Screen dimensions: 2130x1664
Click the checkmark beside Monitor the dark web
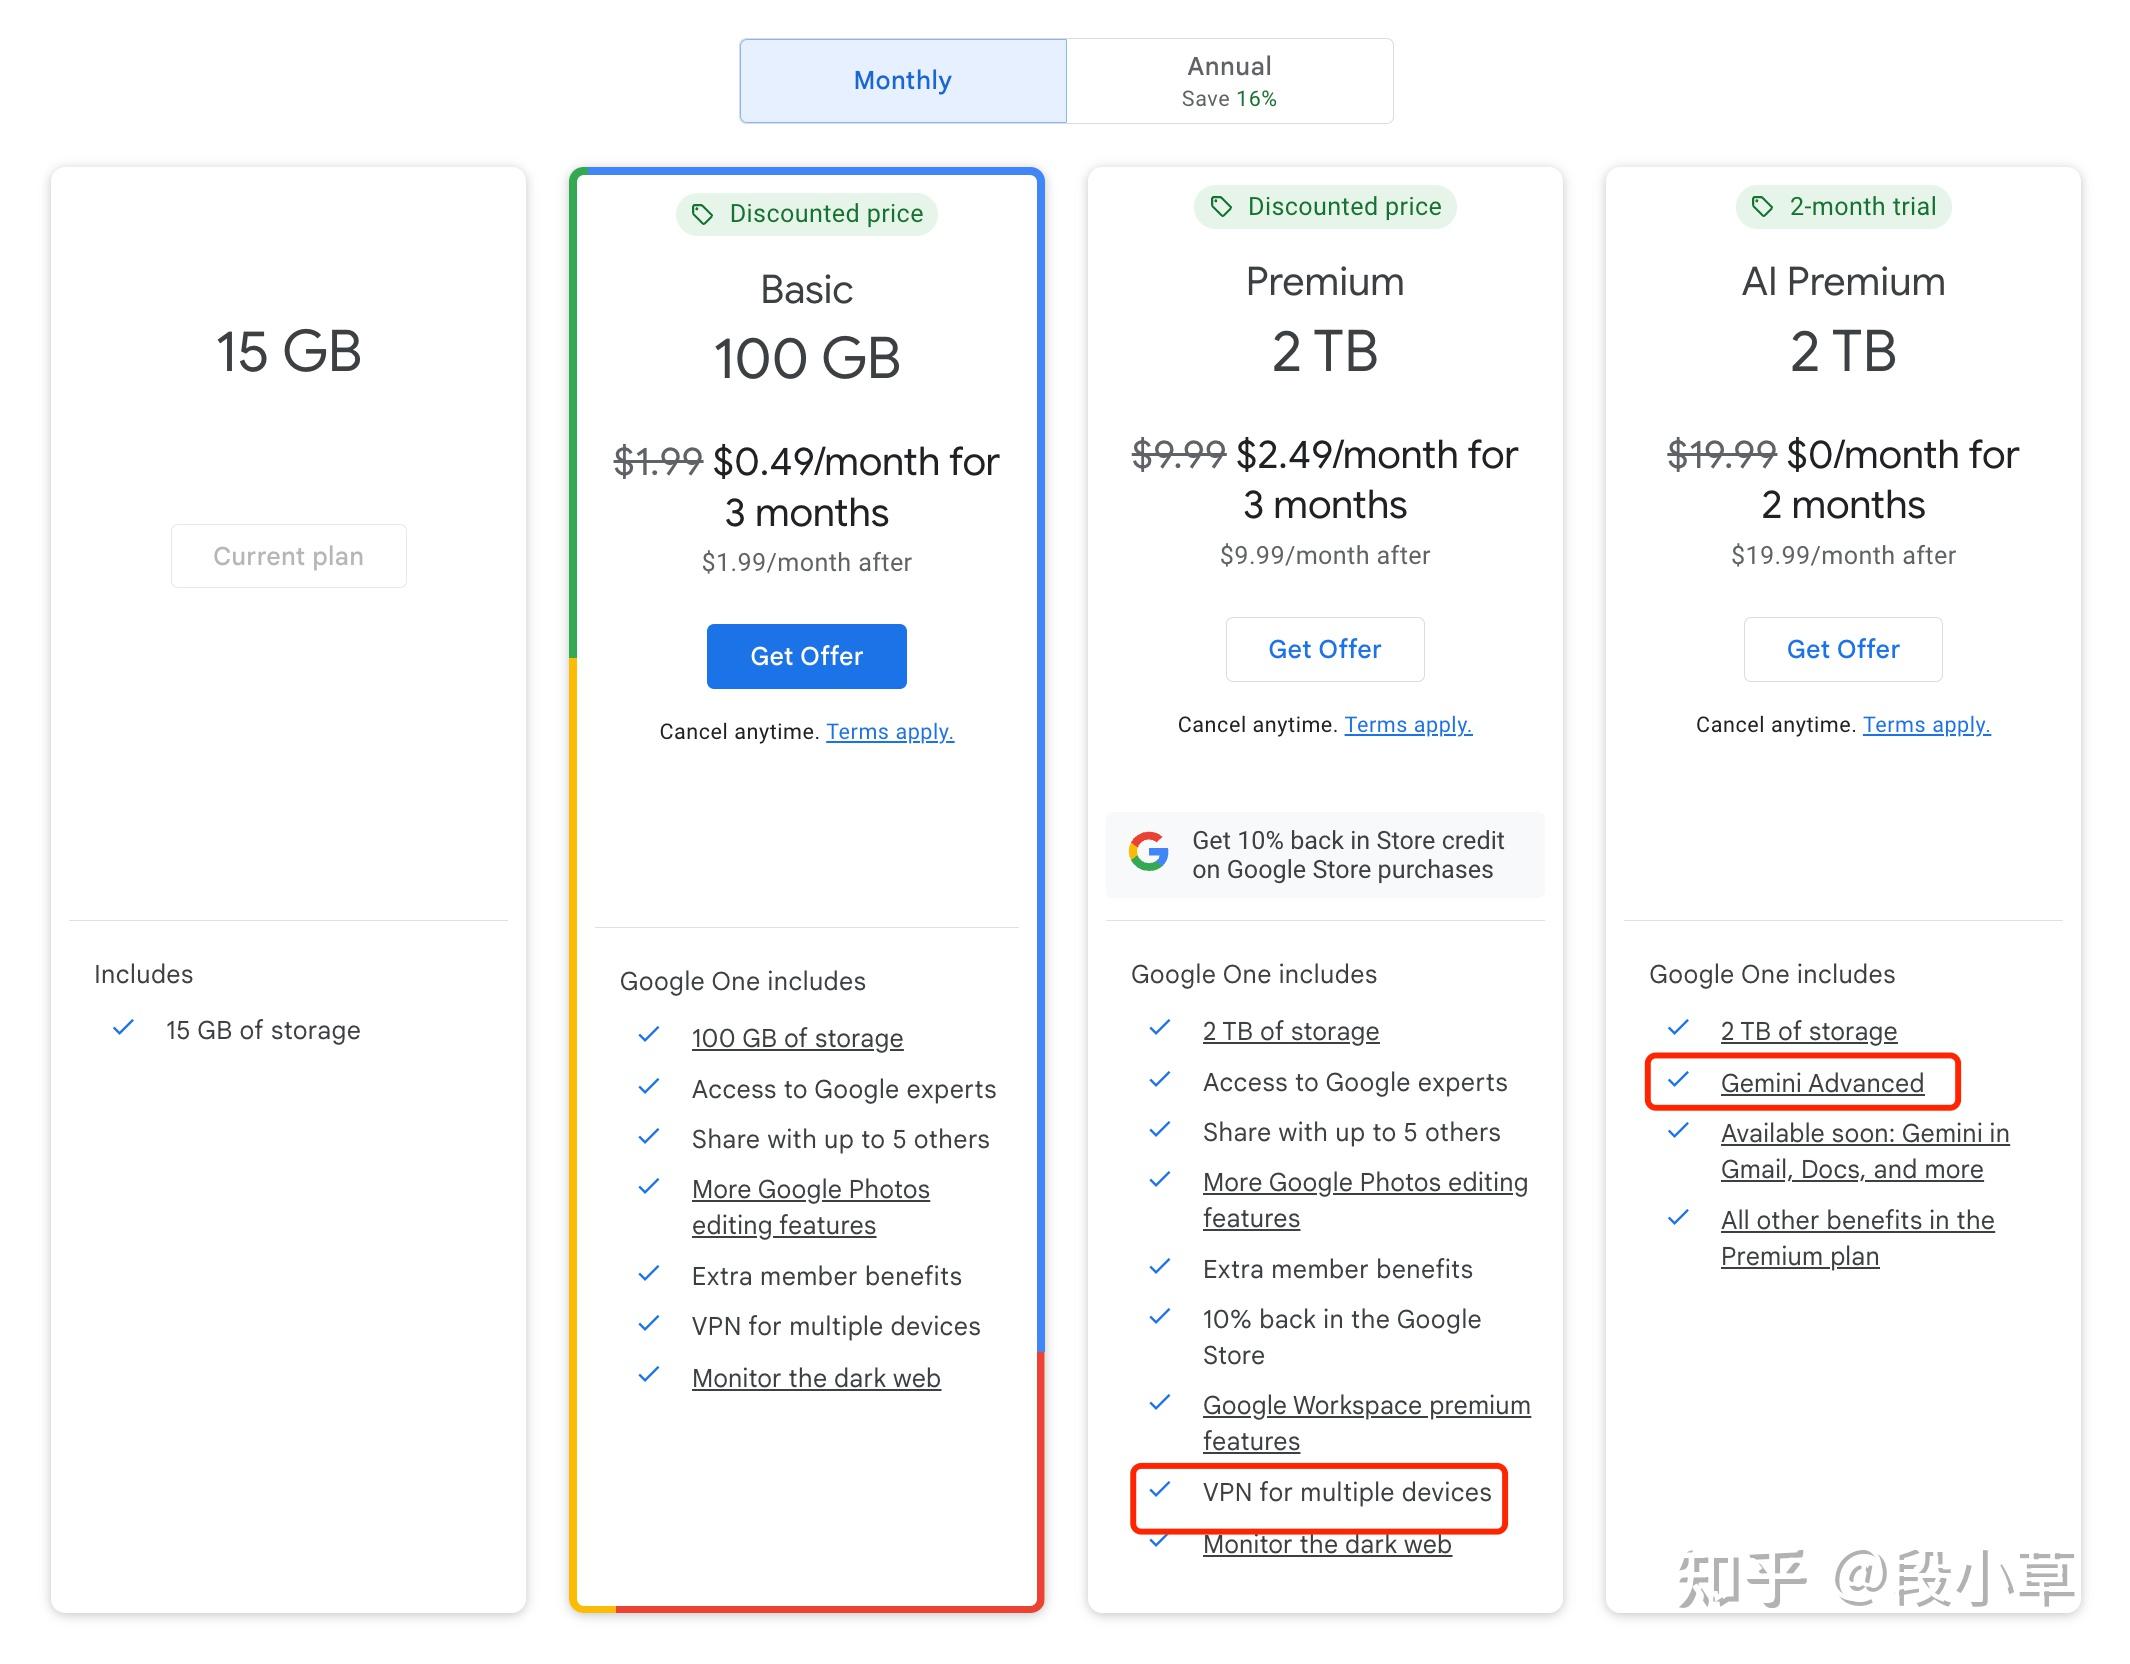click(x=649, y=1375)
